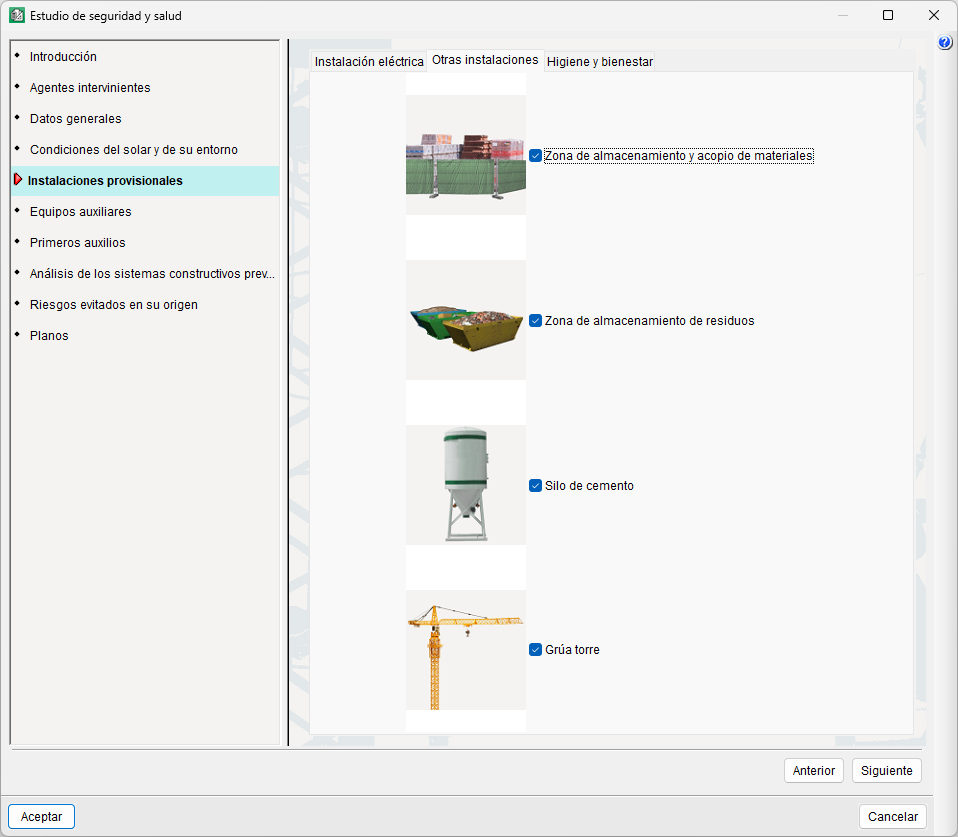Open Primeros auxilios section

coord(145,243)
